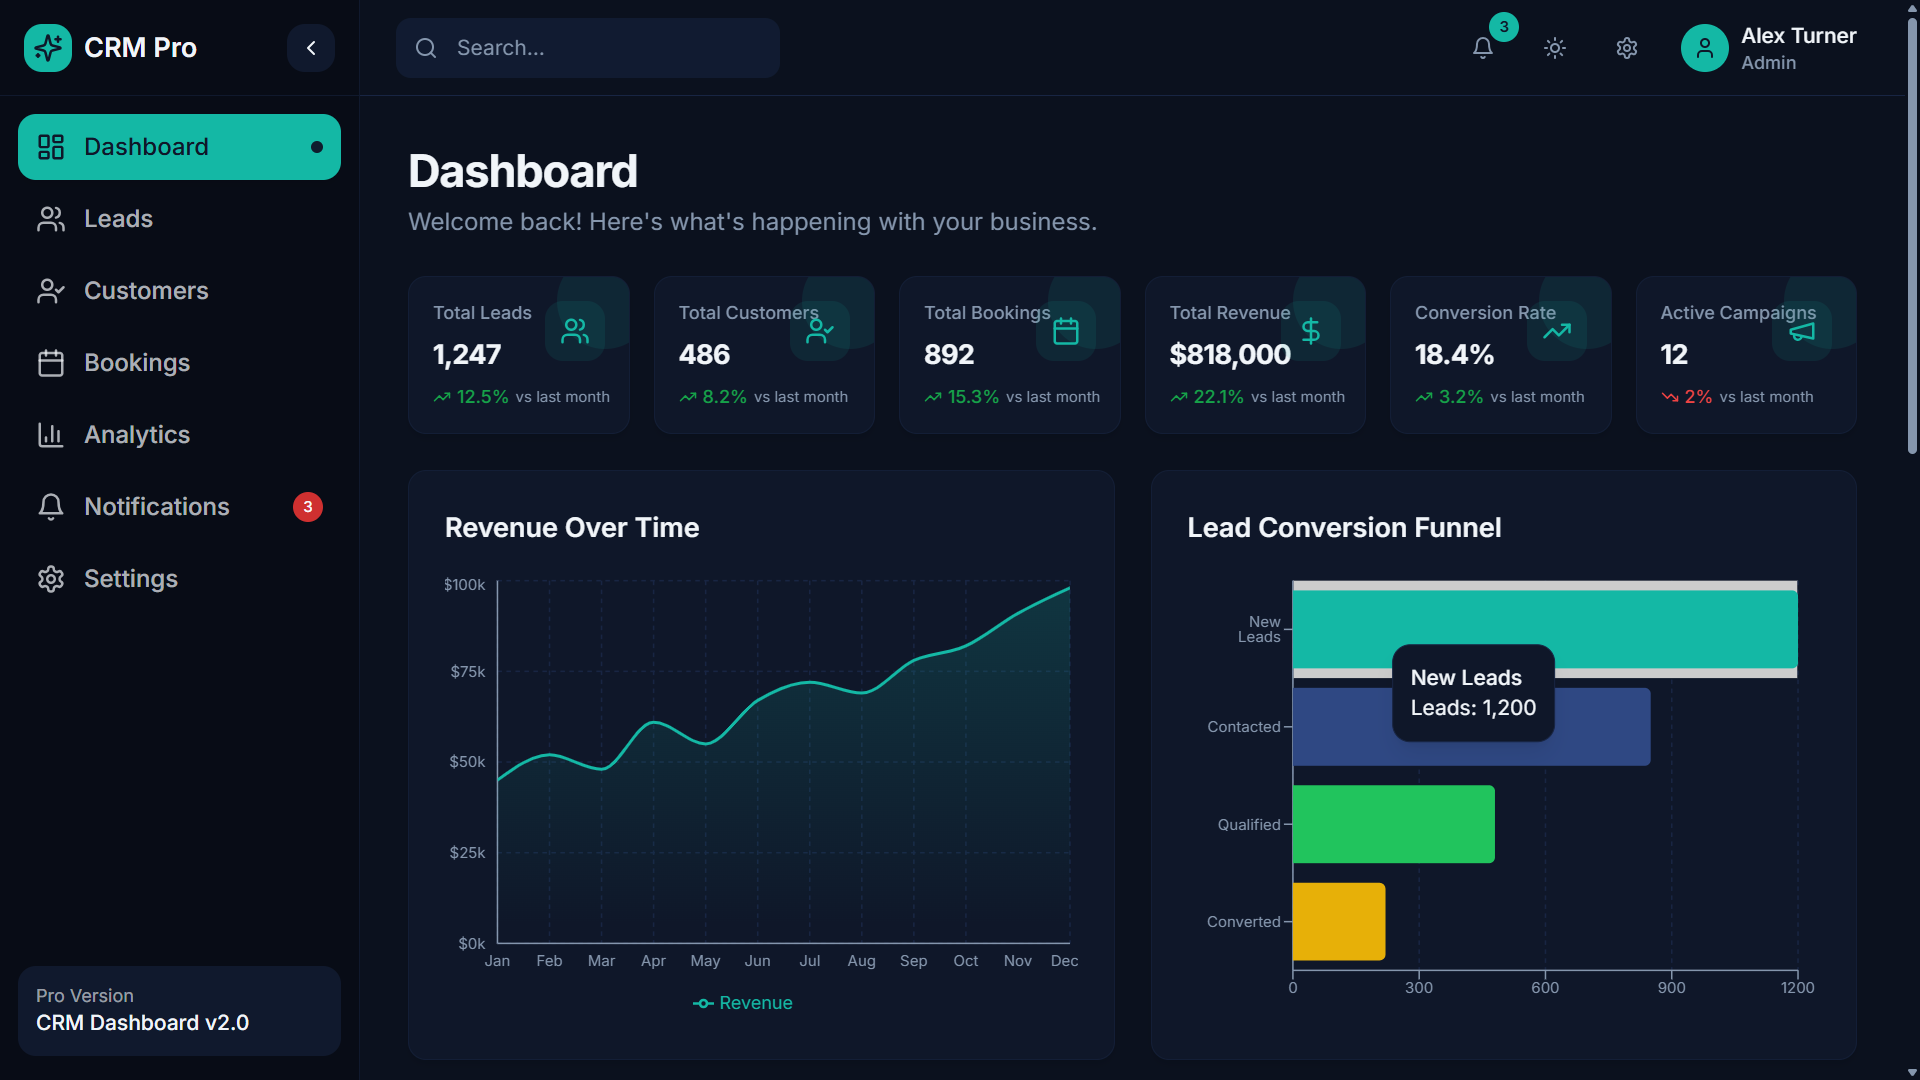
Task: Click the Revenue Over Time chart title
Action: point(572,528)
